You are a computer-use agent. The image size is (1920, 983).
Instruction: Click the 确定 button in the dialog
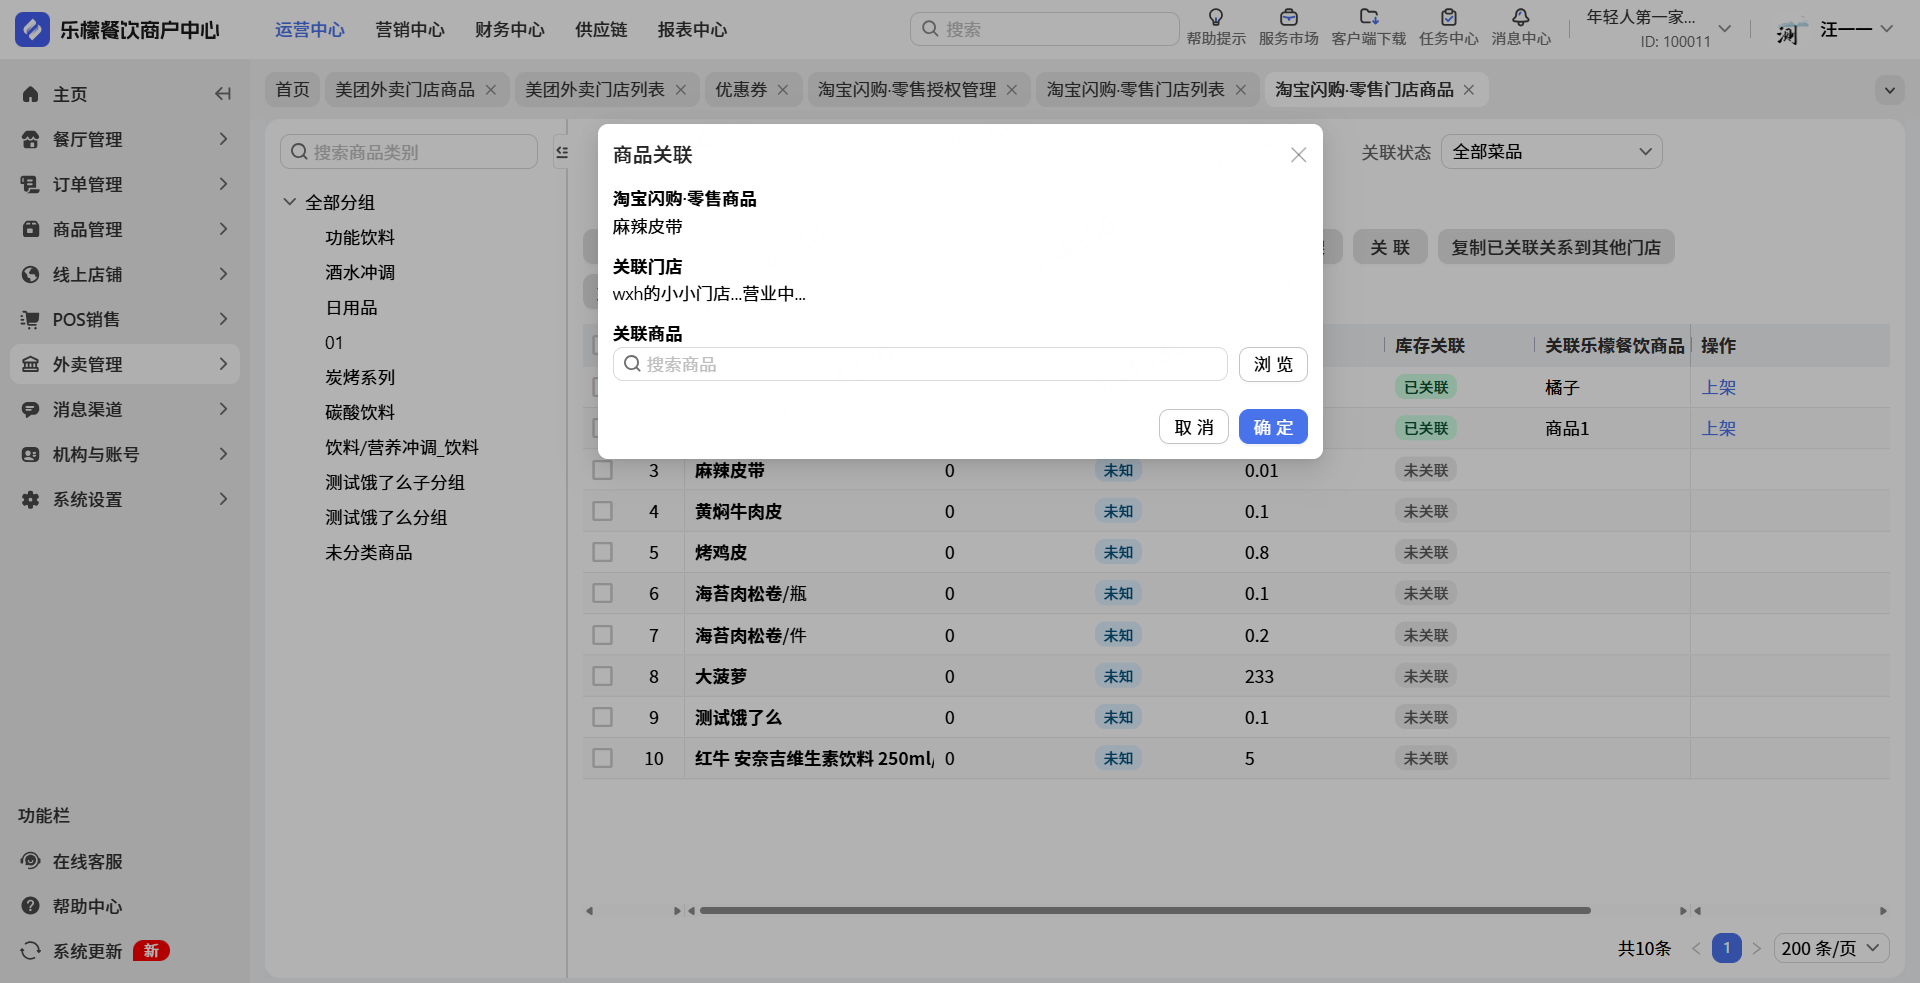click(x=1272, y=427)
